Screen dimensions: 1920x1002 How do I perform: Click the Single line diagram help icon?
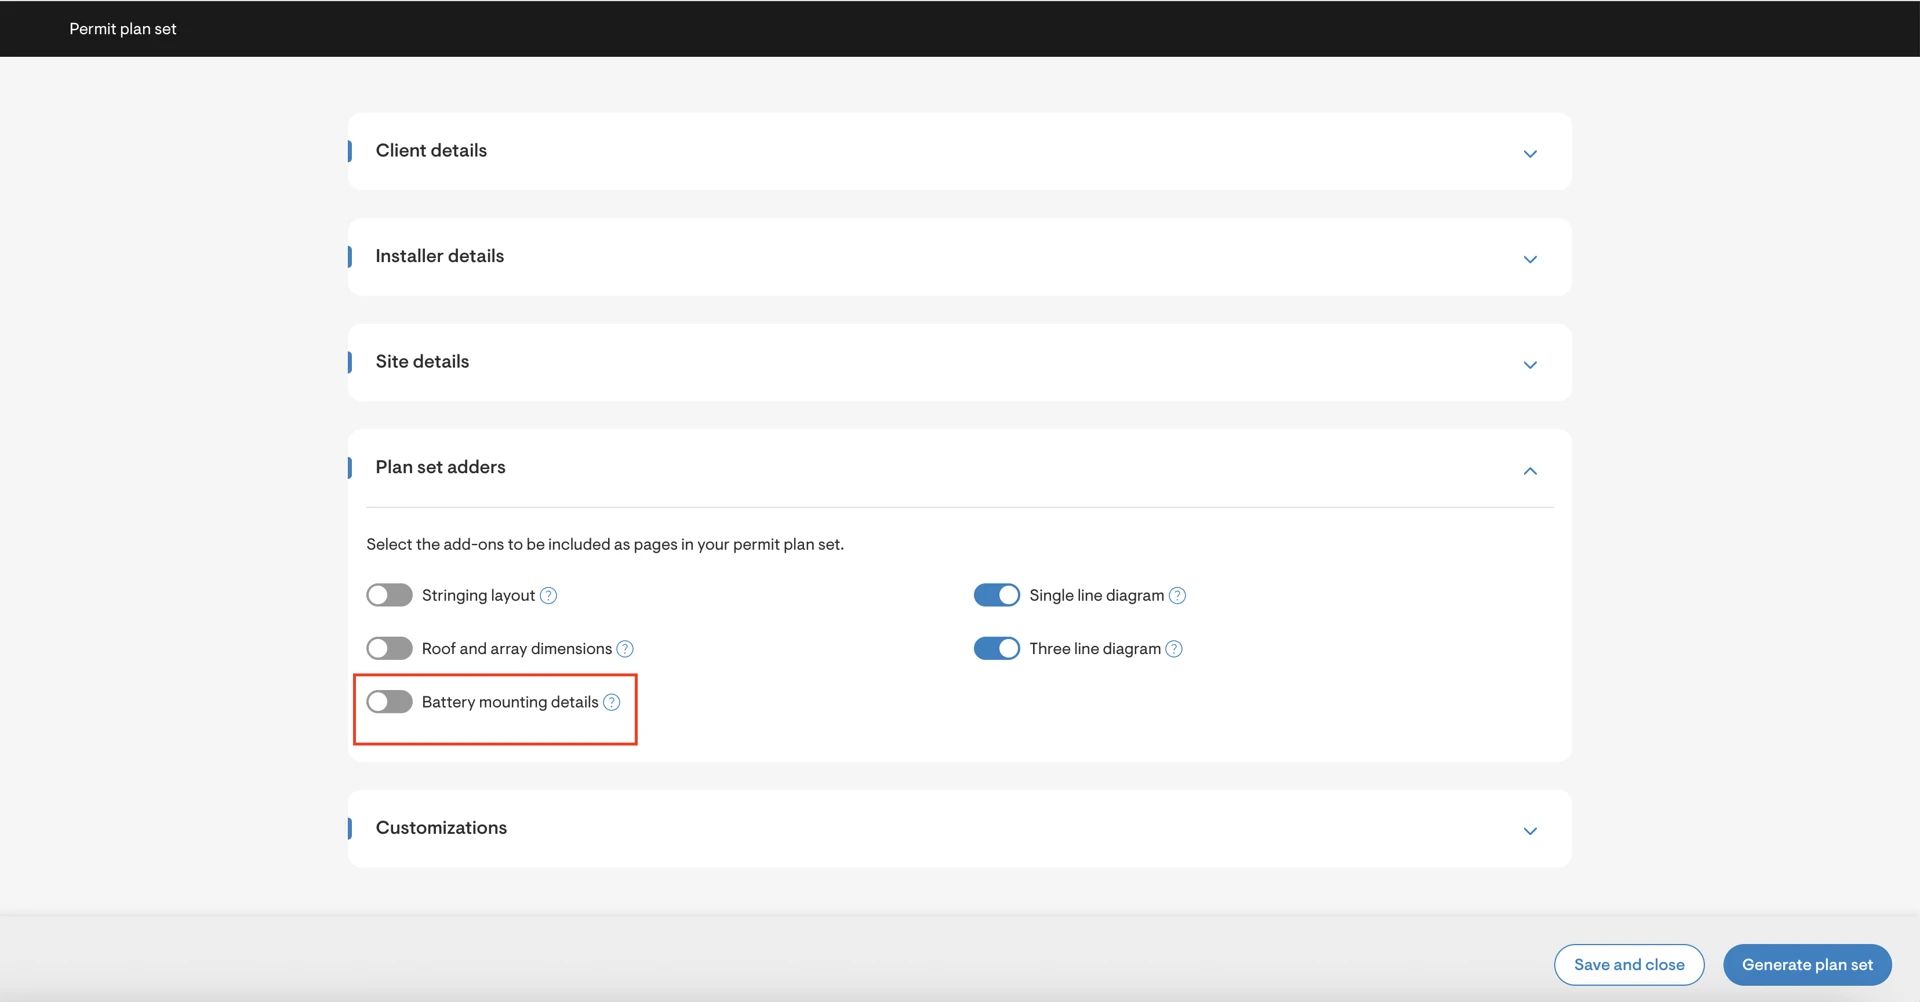(1178, 596)
